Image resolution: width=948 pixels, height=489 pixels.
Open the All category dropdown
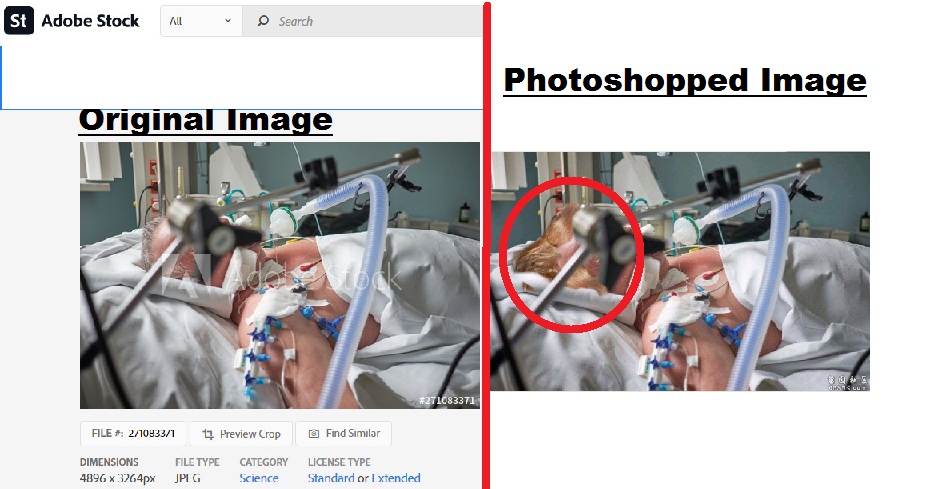click(201, 21)
